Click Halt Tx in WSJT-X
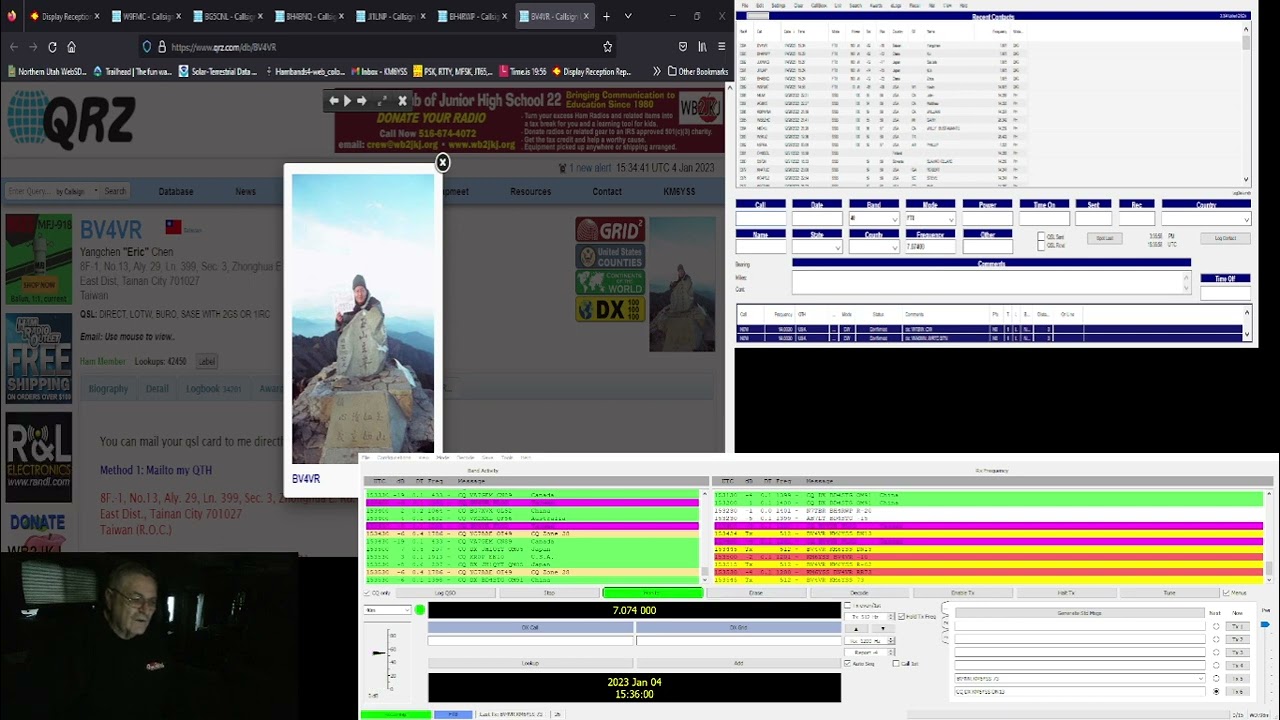This screenshot has height=720, width=1280. click(x=1066, y=593)
